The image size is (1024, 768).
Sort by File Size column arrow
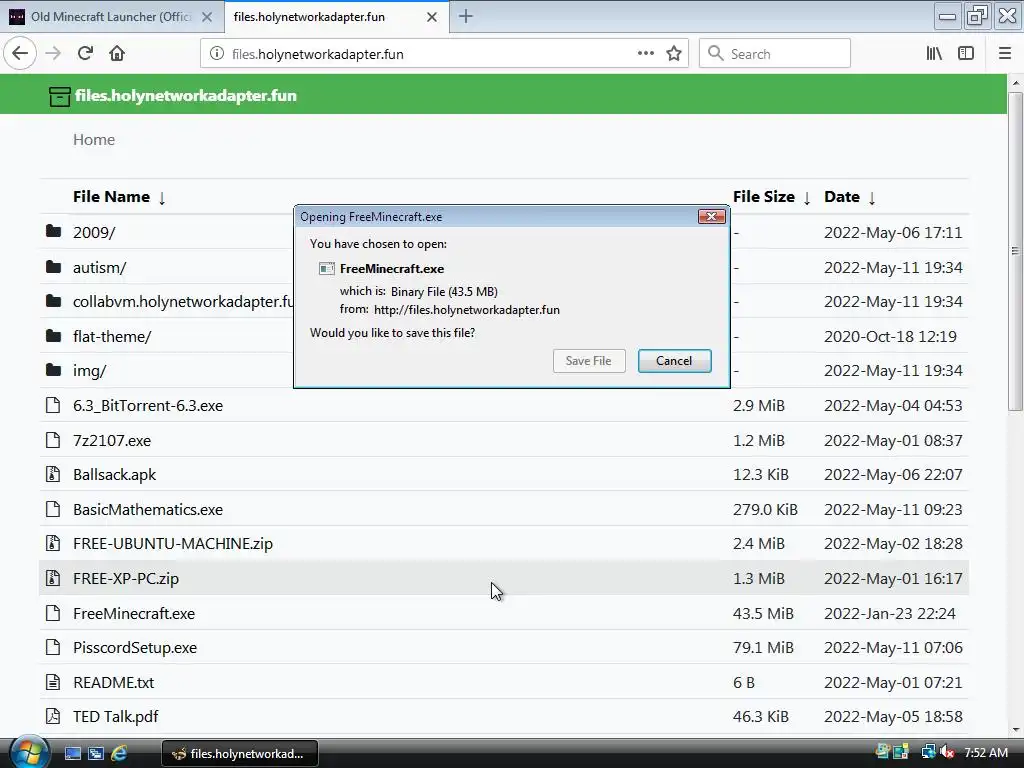click(x=807, y=198)
